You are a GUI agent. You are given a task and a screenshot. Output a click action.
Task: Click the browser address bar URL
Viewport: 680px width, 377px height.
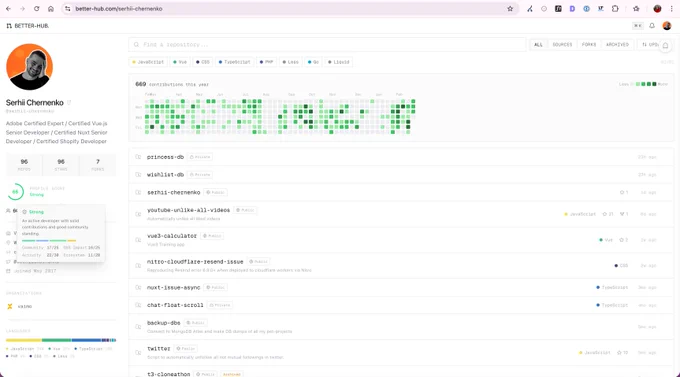119,9
